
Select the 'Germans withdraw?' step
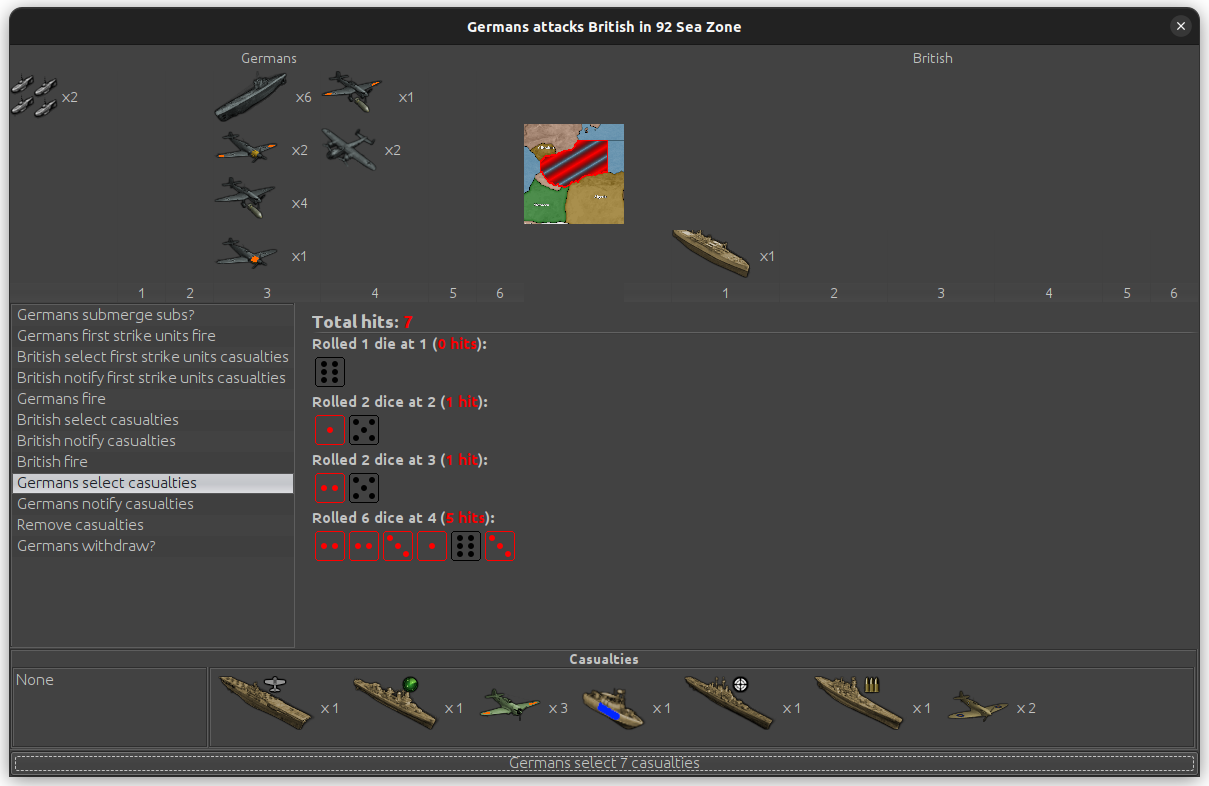(x=153, y=546)
